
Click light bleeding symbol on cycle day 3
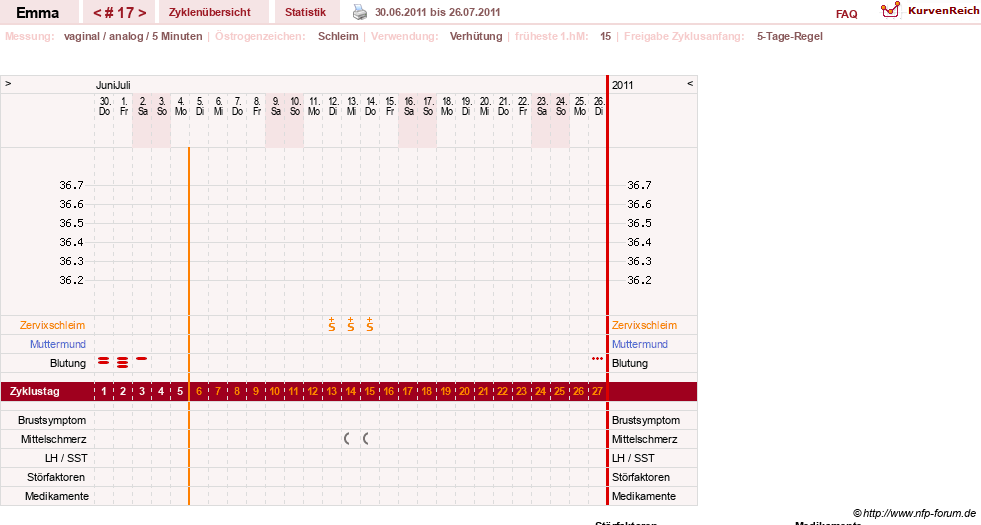point(141,359)
